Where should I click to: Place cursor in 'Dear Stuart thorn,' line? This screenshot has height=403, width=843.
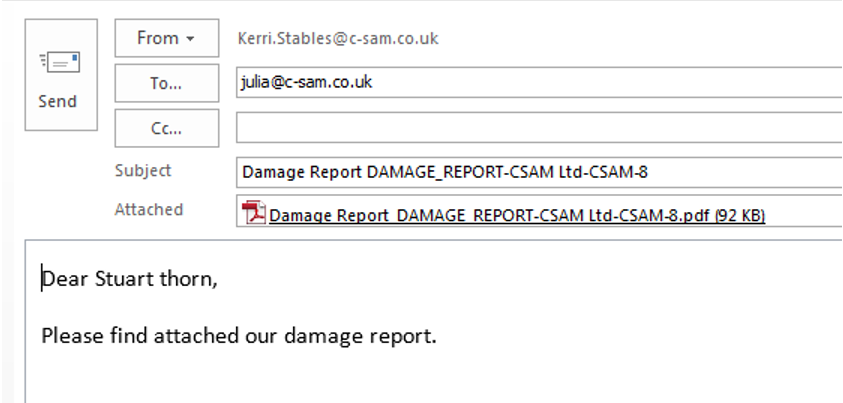point(130,279)
